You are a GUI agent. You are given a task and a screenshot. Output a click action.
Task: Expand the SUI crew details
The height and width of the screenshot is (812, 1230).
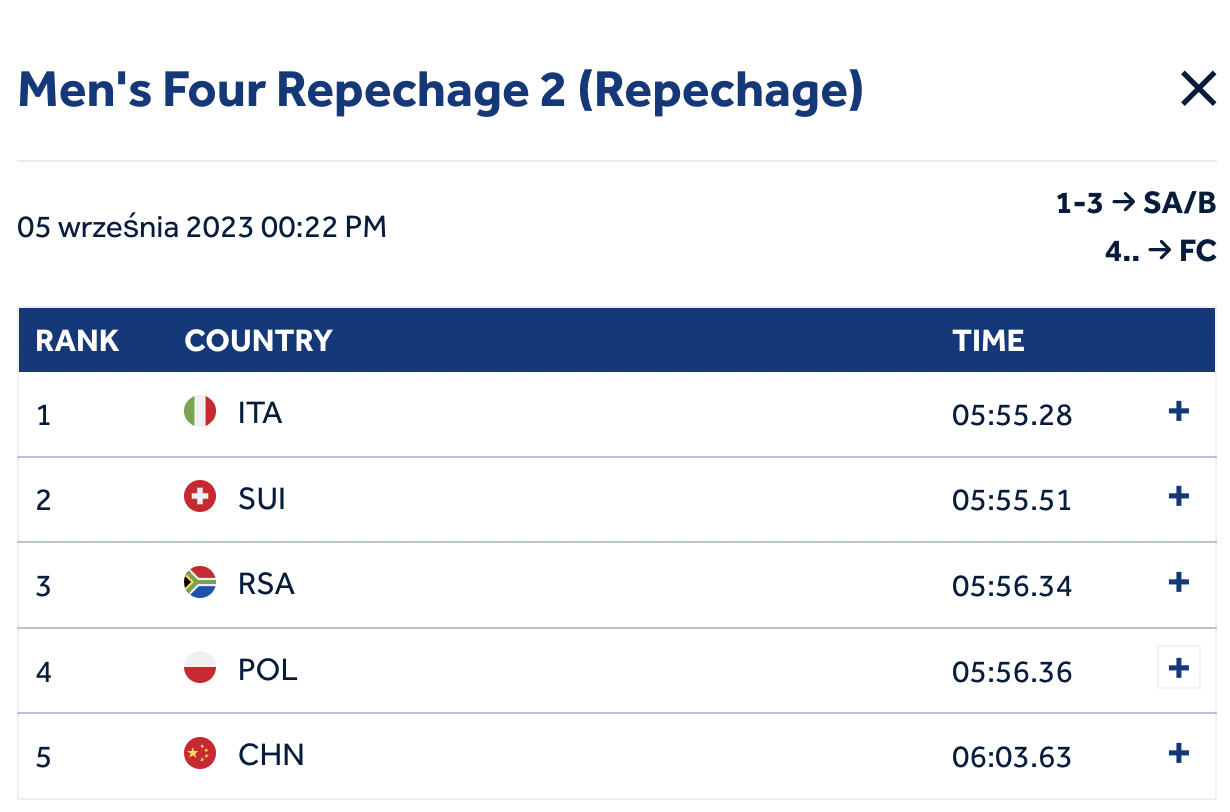(x=1179, y=496)
